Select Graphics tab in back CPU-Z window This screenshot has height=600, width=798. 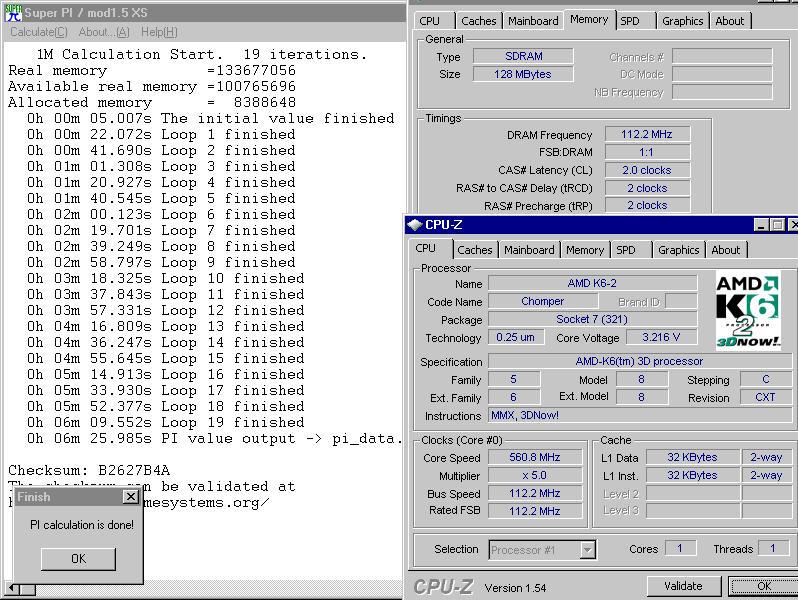[x=682, y=21]
